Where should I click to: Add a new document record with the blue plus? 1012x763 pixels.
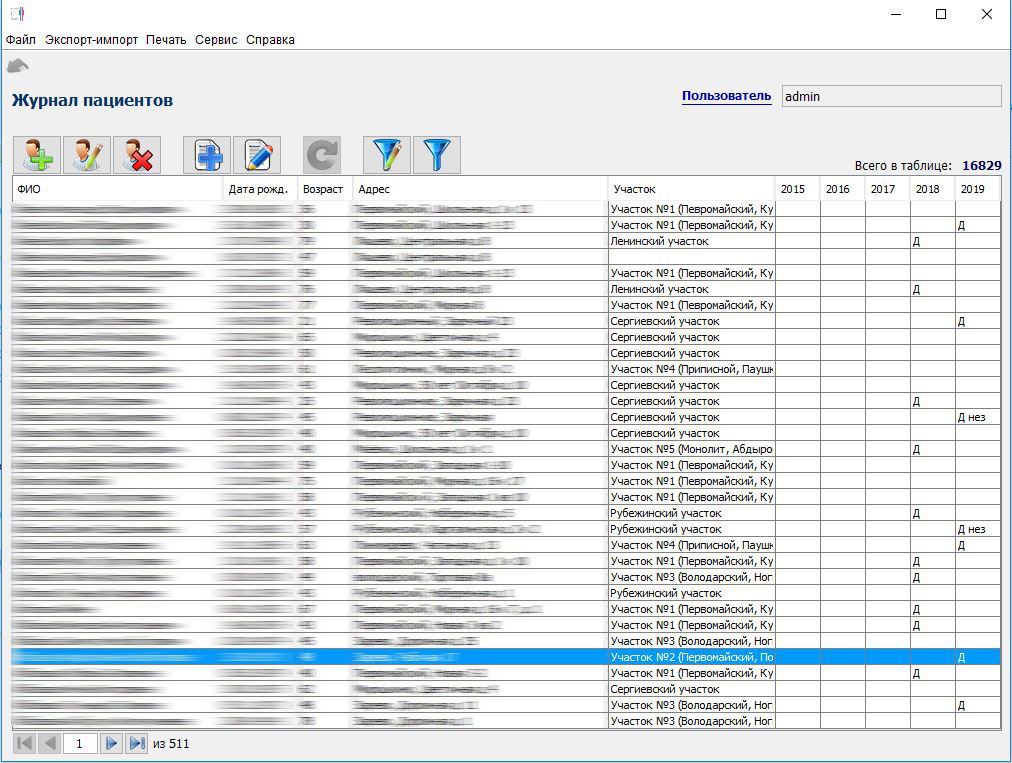click(207, 155)
